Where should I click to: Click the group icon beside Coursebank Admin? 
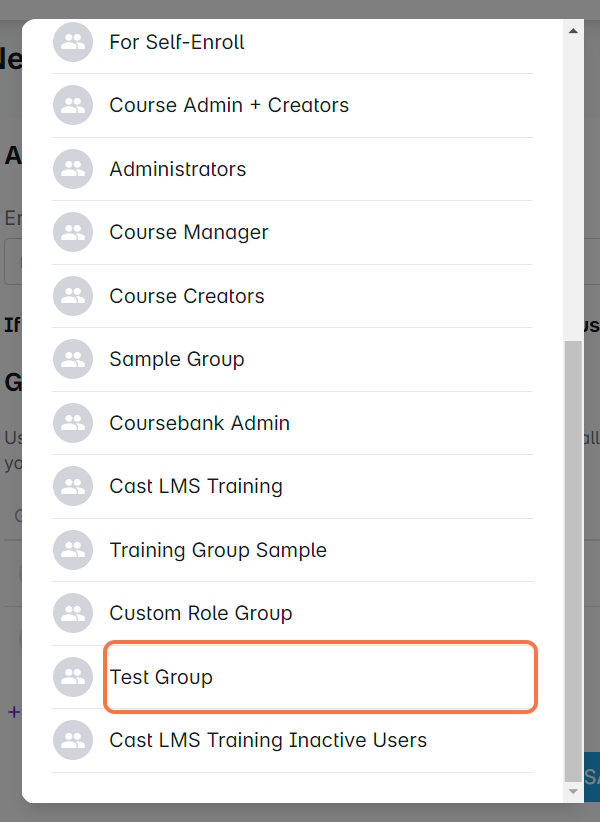(x=72, y=423)
